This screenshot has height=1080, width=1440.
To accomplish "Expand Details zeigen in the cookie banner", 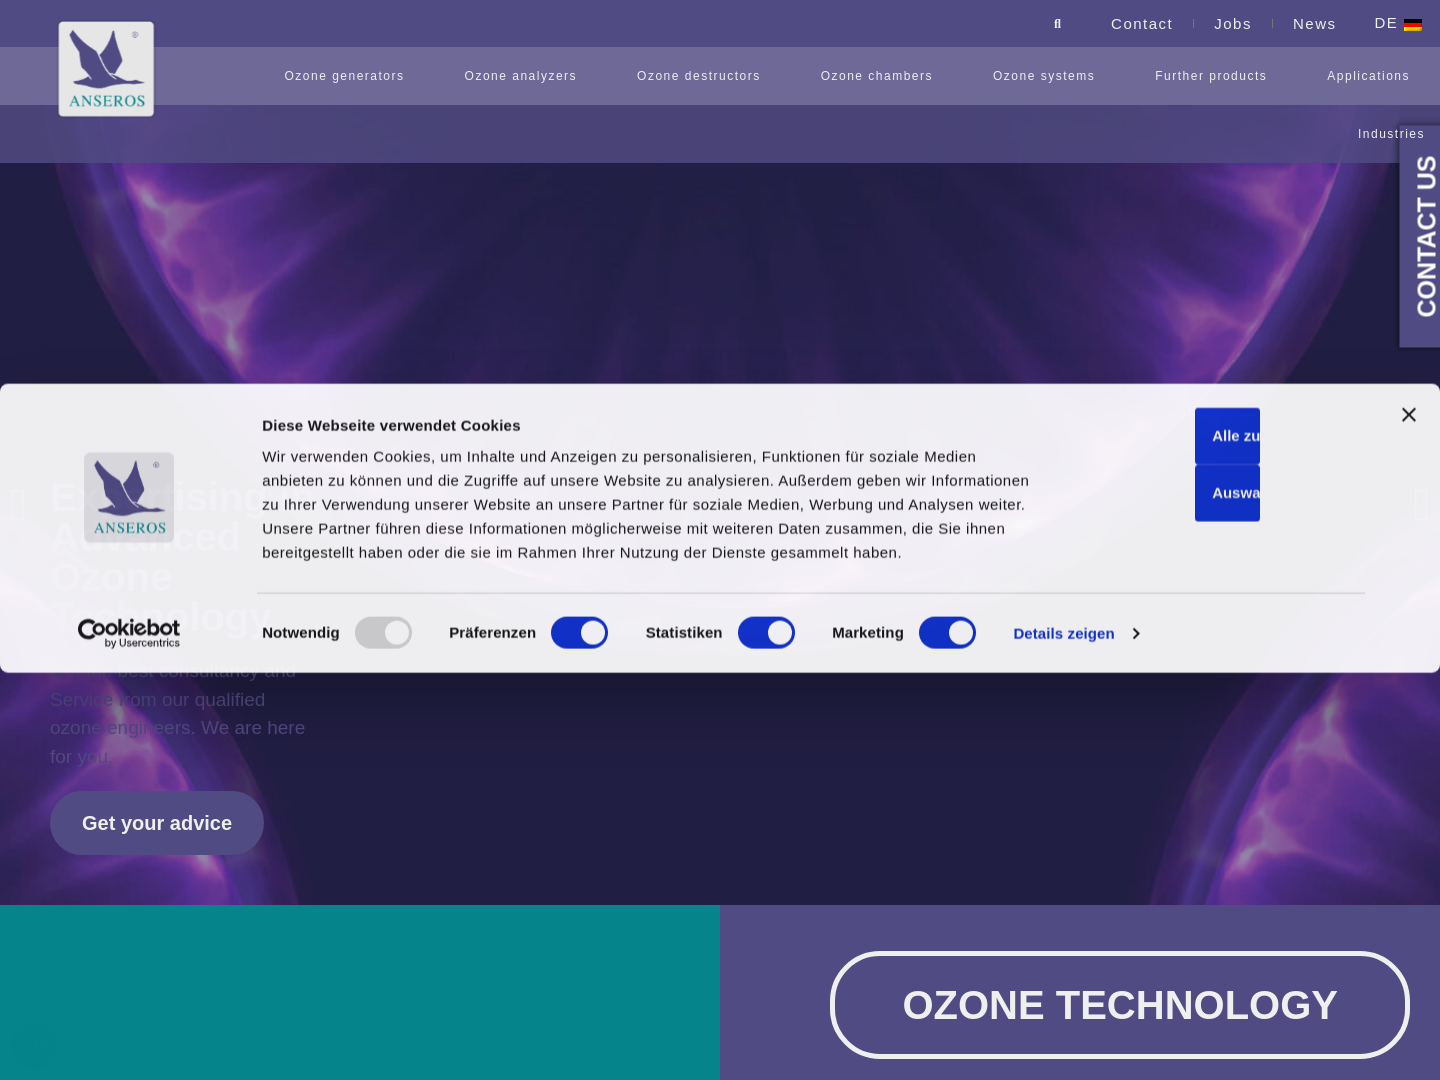I will pyautogui.click(x=1076, y=634).
